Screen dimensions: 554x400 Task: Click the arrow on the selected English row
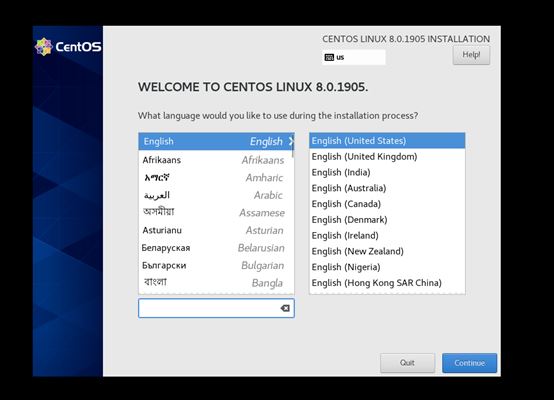291,141
